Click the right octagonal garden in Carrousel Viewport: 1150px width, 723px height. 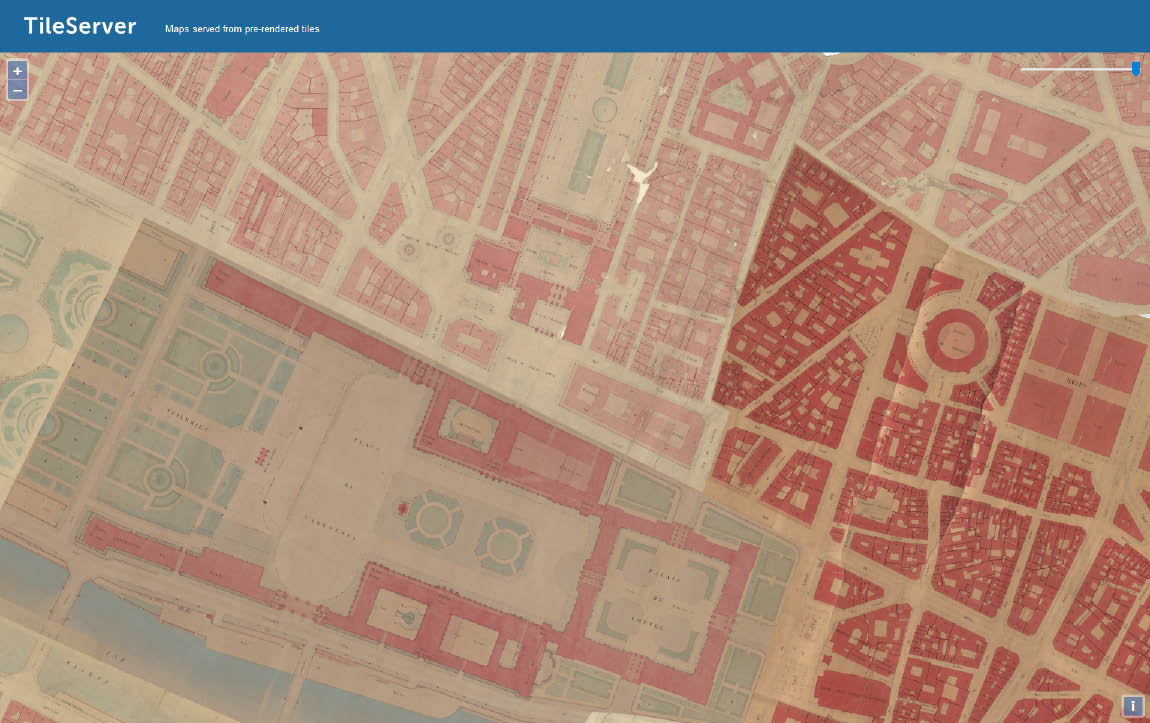505,542
